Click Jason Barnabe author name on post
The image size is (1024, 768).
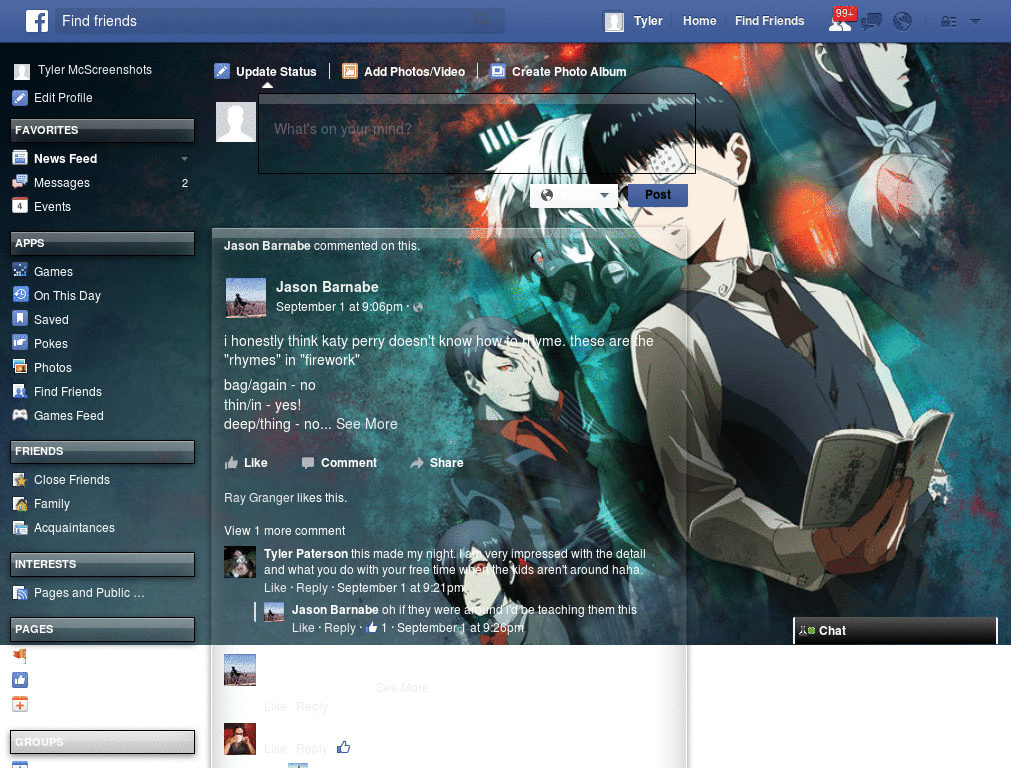[x=327, y=287]
